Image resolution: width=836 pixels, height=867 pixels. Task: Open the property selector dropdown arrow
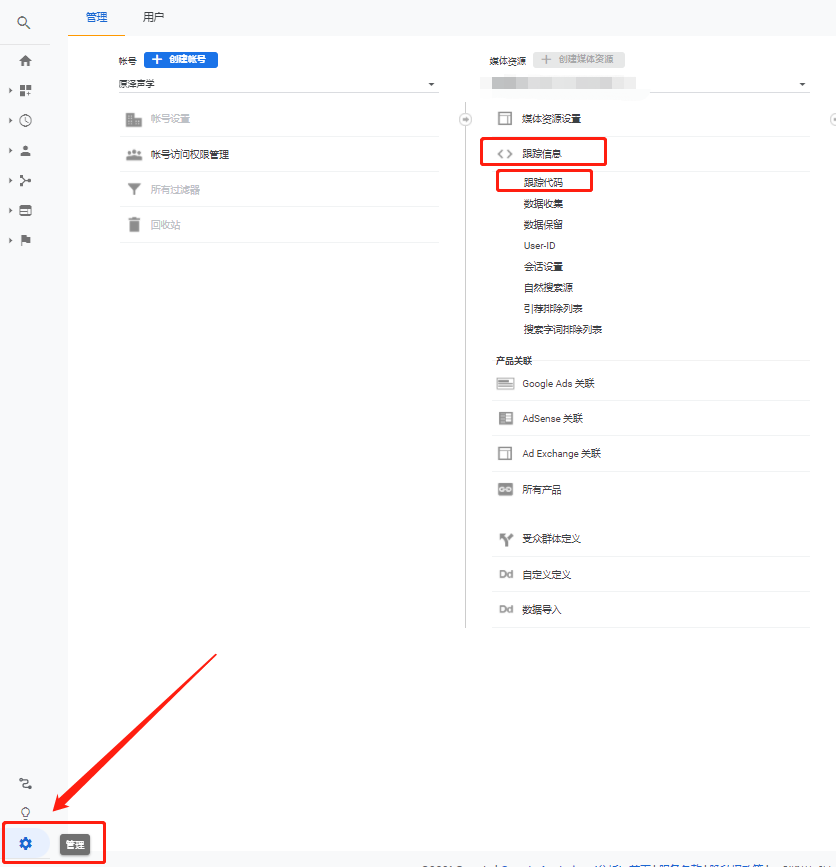802,85
